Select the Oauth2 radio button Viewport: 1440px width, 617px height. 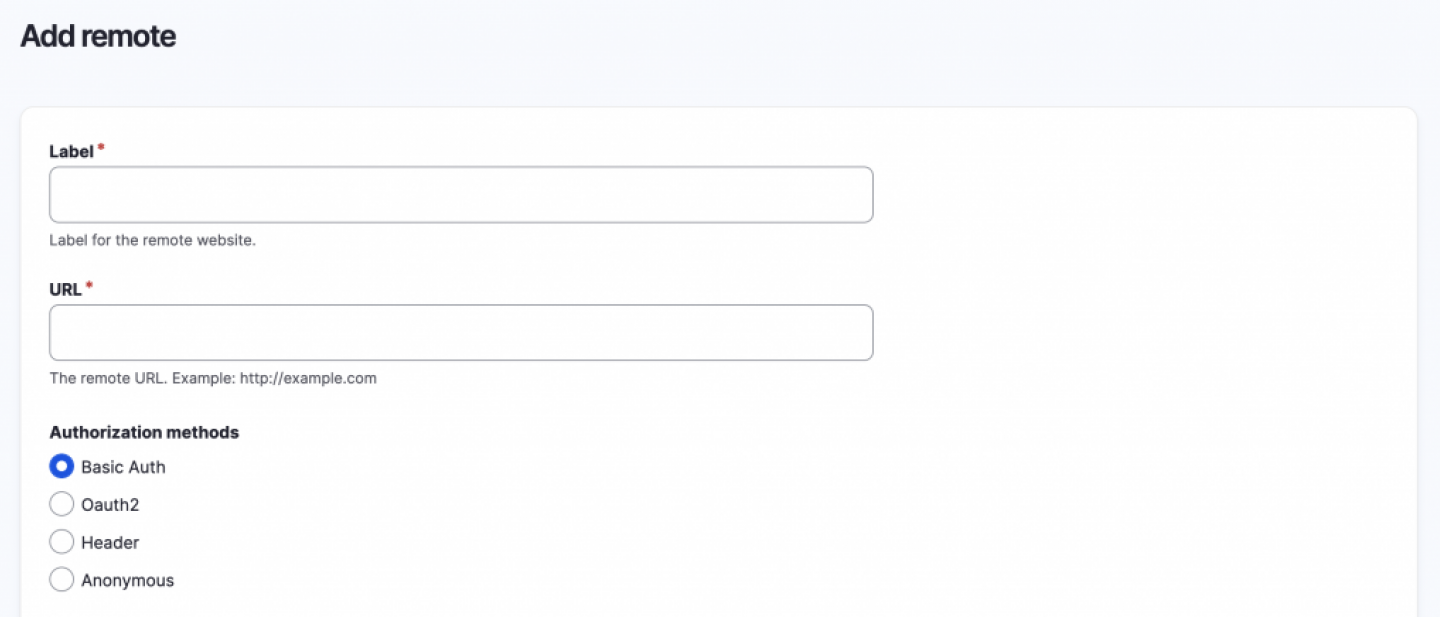tap(62, 505)
